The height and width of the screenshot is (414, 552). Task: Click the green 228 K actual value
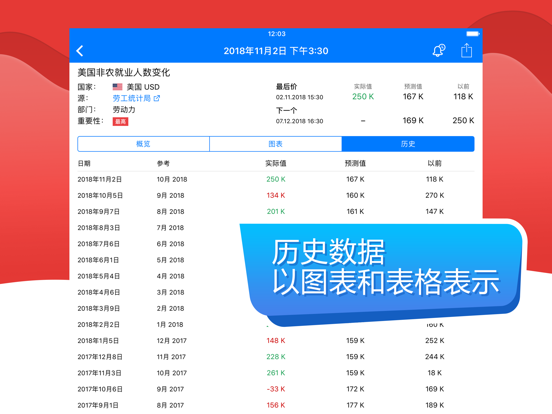tap(276, 357)
